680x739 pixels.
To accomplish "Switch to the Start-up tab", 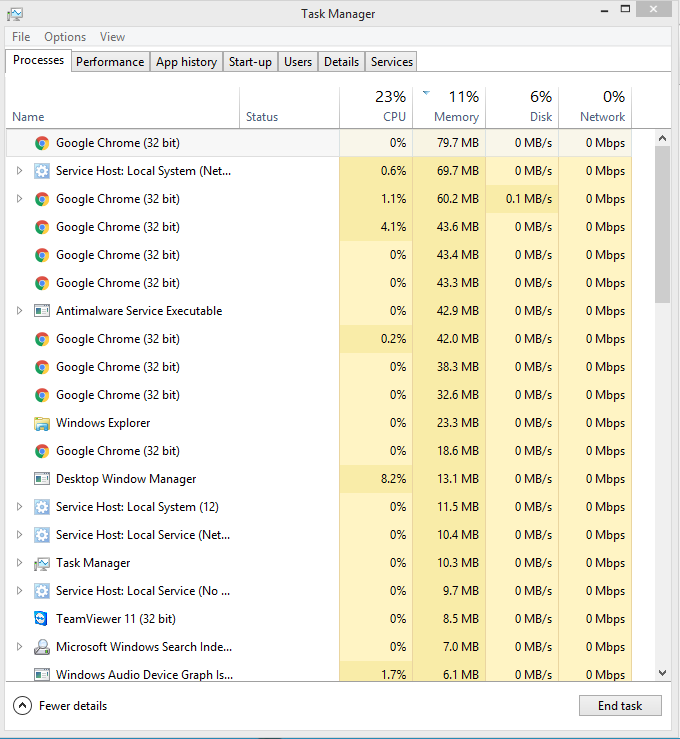I will (250, 62).
